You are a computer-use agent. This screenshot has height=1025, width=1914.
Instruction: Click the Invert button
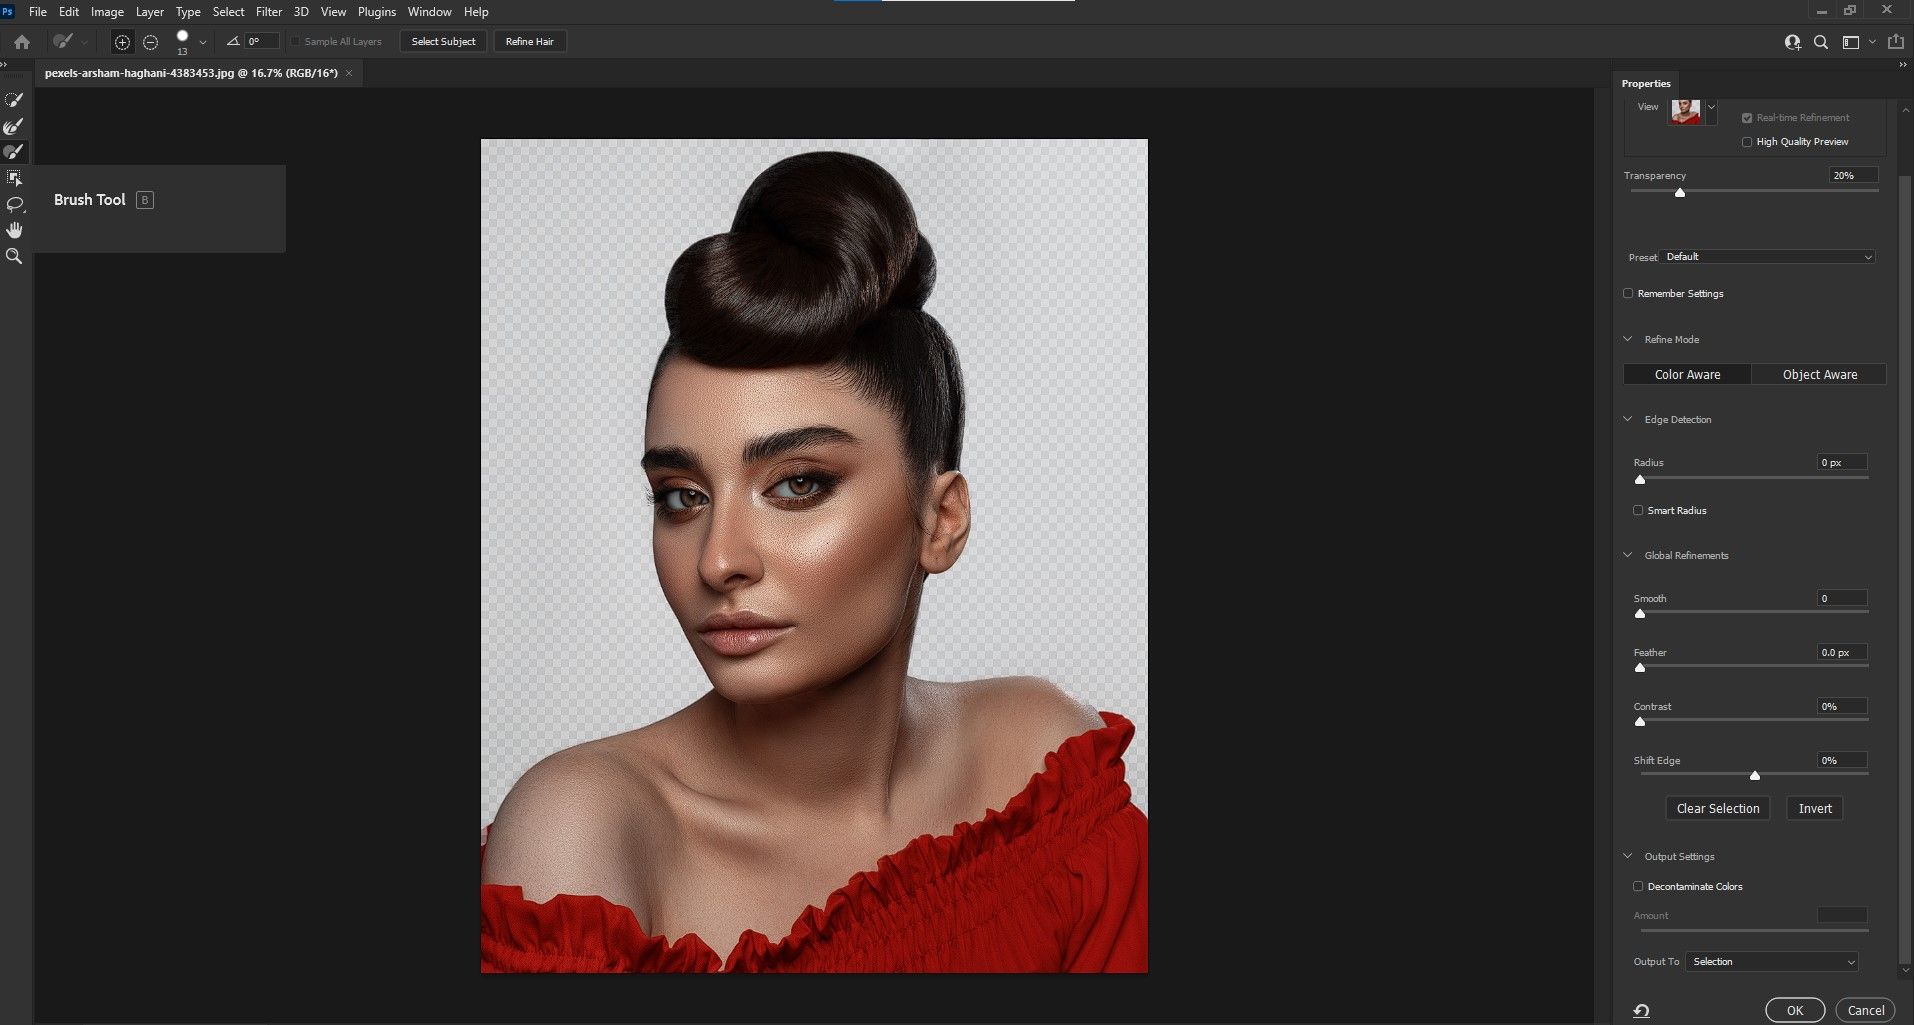coord(1815,809)
